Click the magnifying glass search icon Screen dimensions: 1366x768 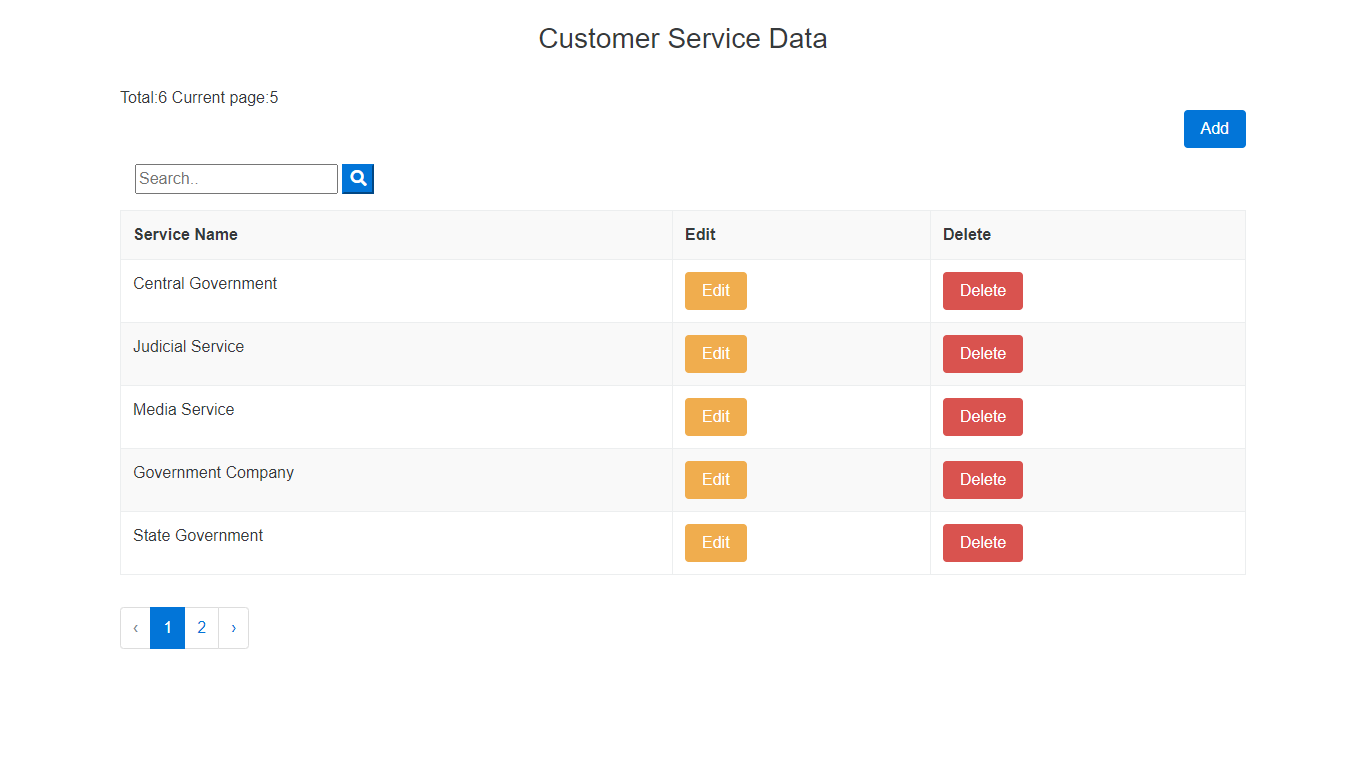click(358, 179)
